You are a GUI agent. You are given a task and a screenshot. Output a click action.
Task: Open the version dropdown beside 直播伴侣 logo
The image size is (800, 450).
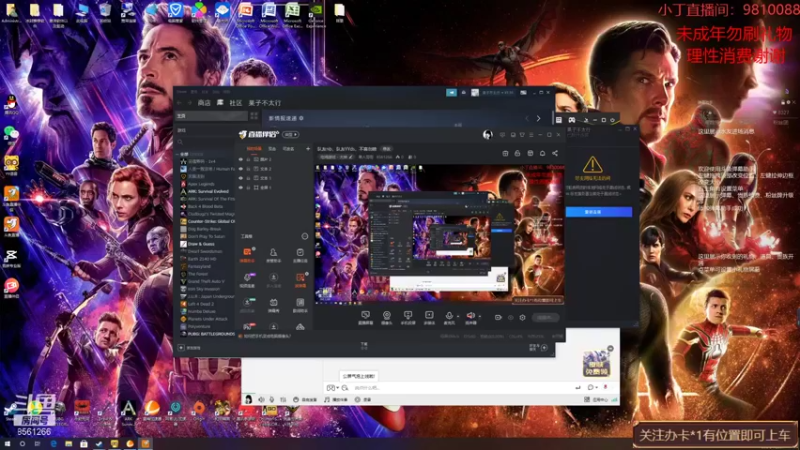291,134
